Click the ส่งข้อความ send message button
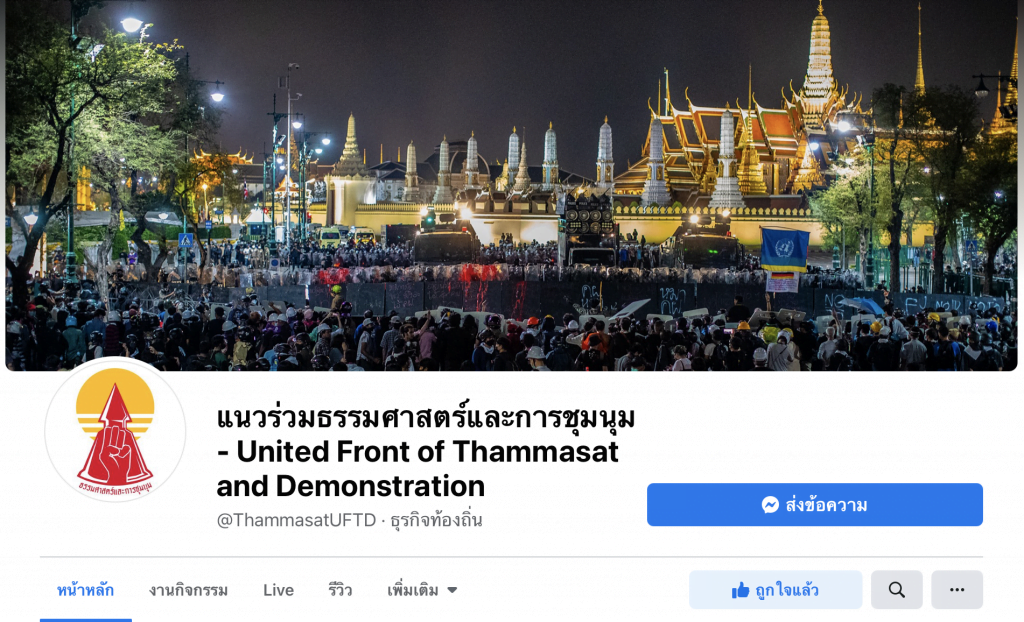 [x=814, y=504]
